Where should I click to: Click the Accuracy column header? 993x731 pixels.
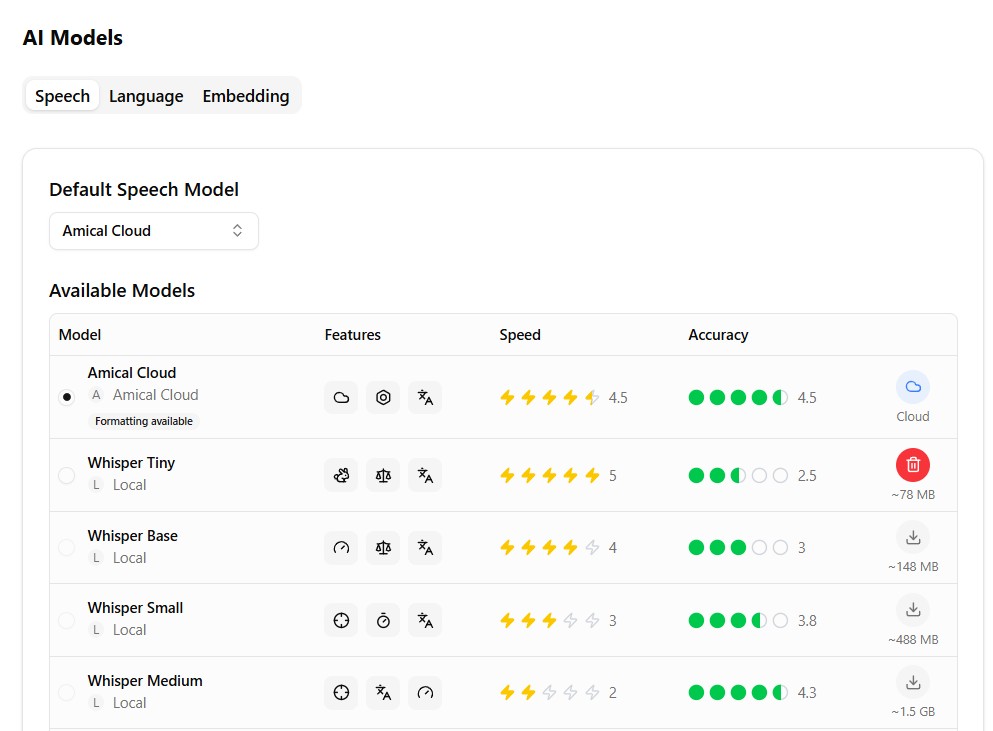point(718,334)
